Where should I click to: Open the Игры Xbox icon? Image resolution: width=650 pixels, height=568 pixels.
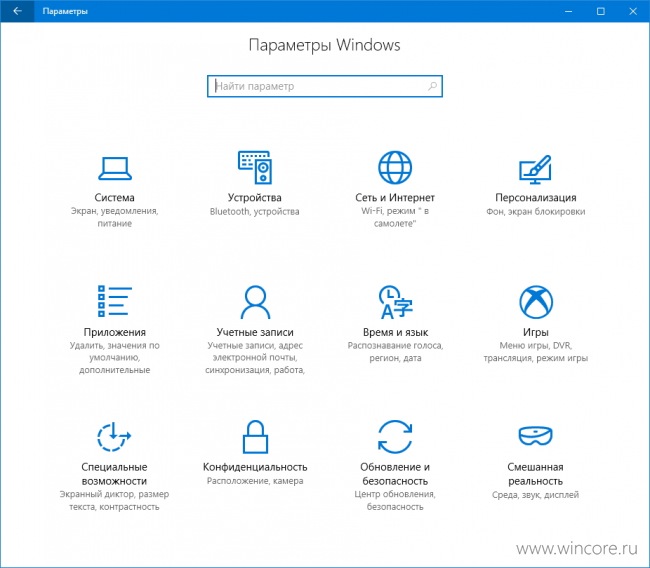(x=536, y=301)
